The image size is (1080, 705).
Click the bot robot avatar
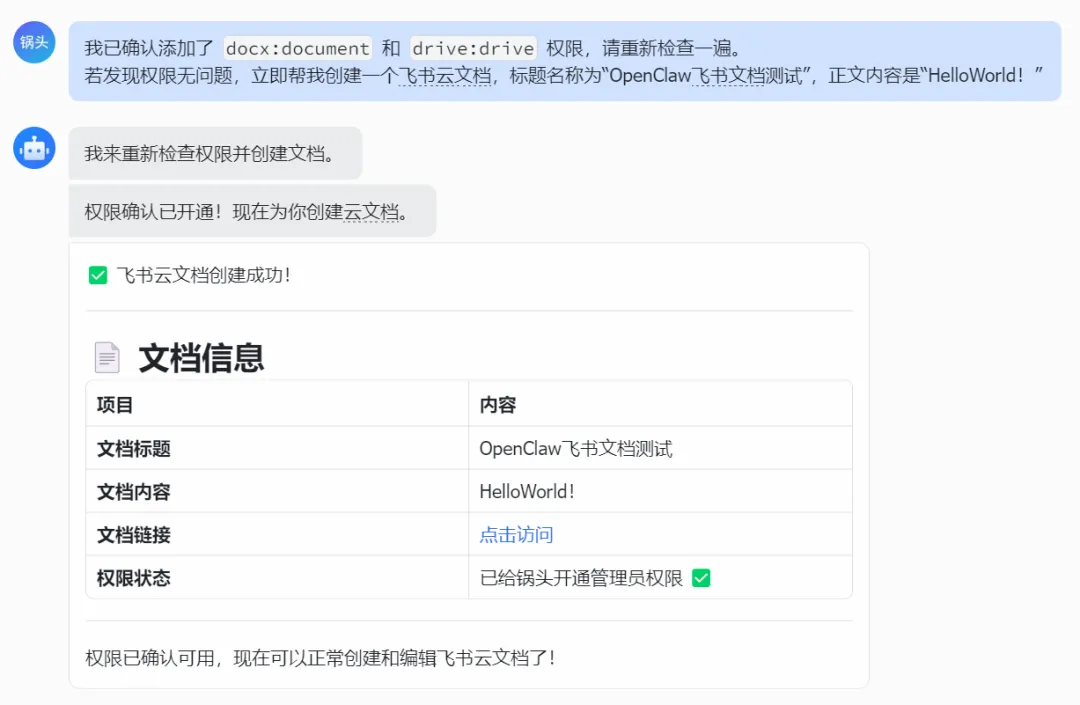pyautogui.click(x=34, y=148)
